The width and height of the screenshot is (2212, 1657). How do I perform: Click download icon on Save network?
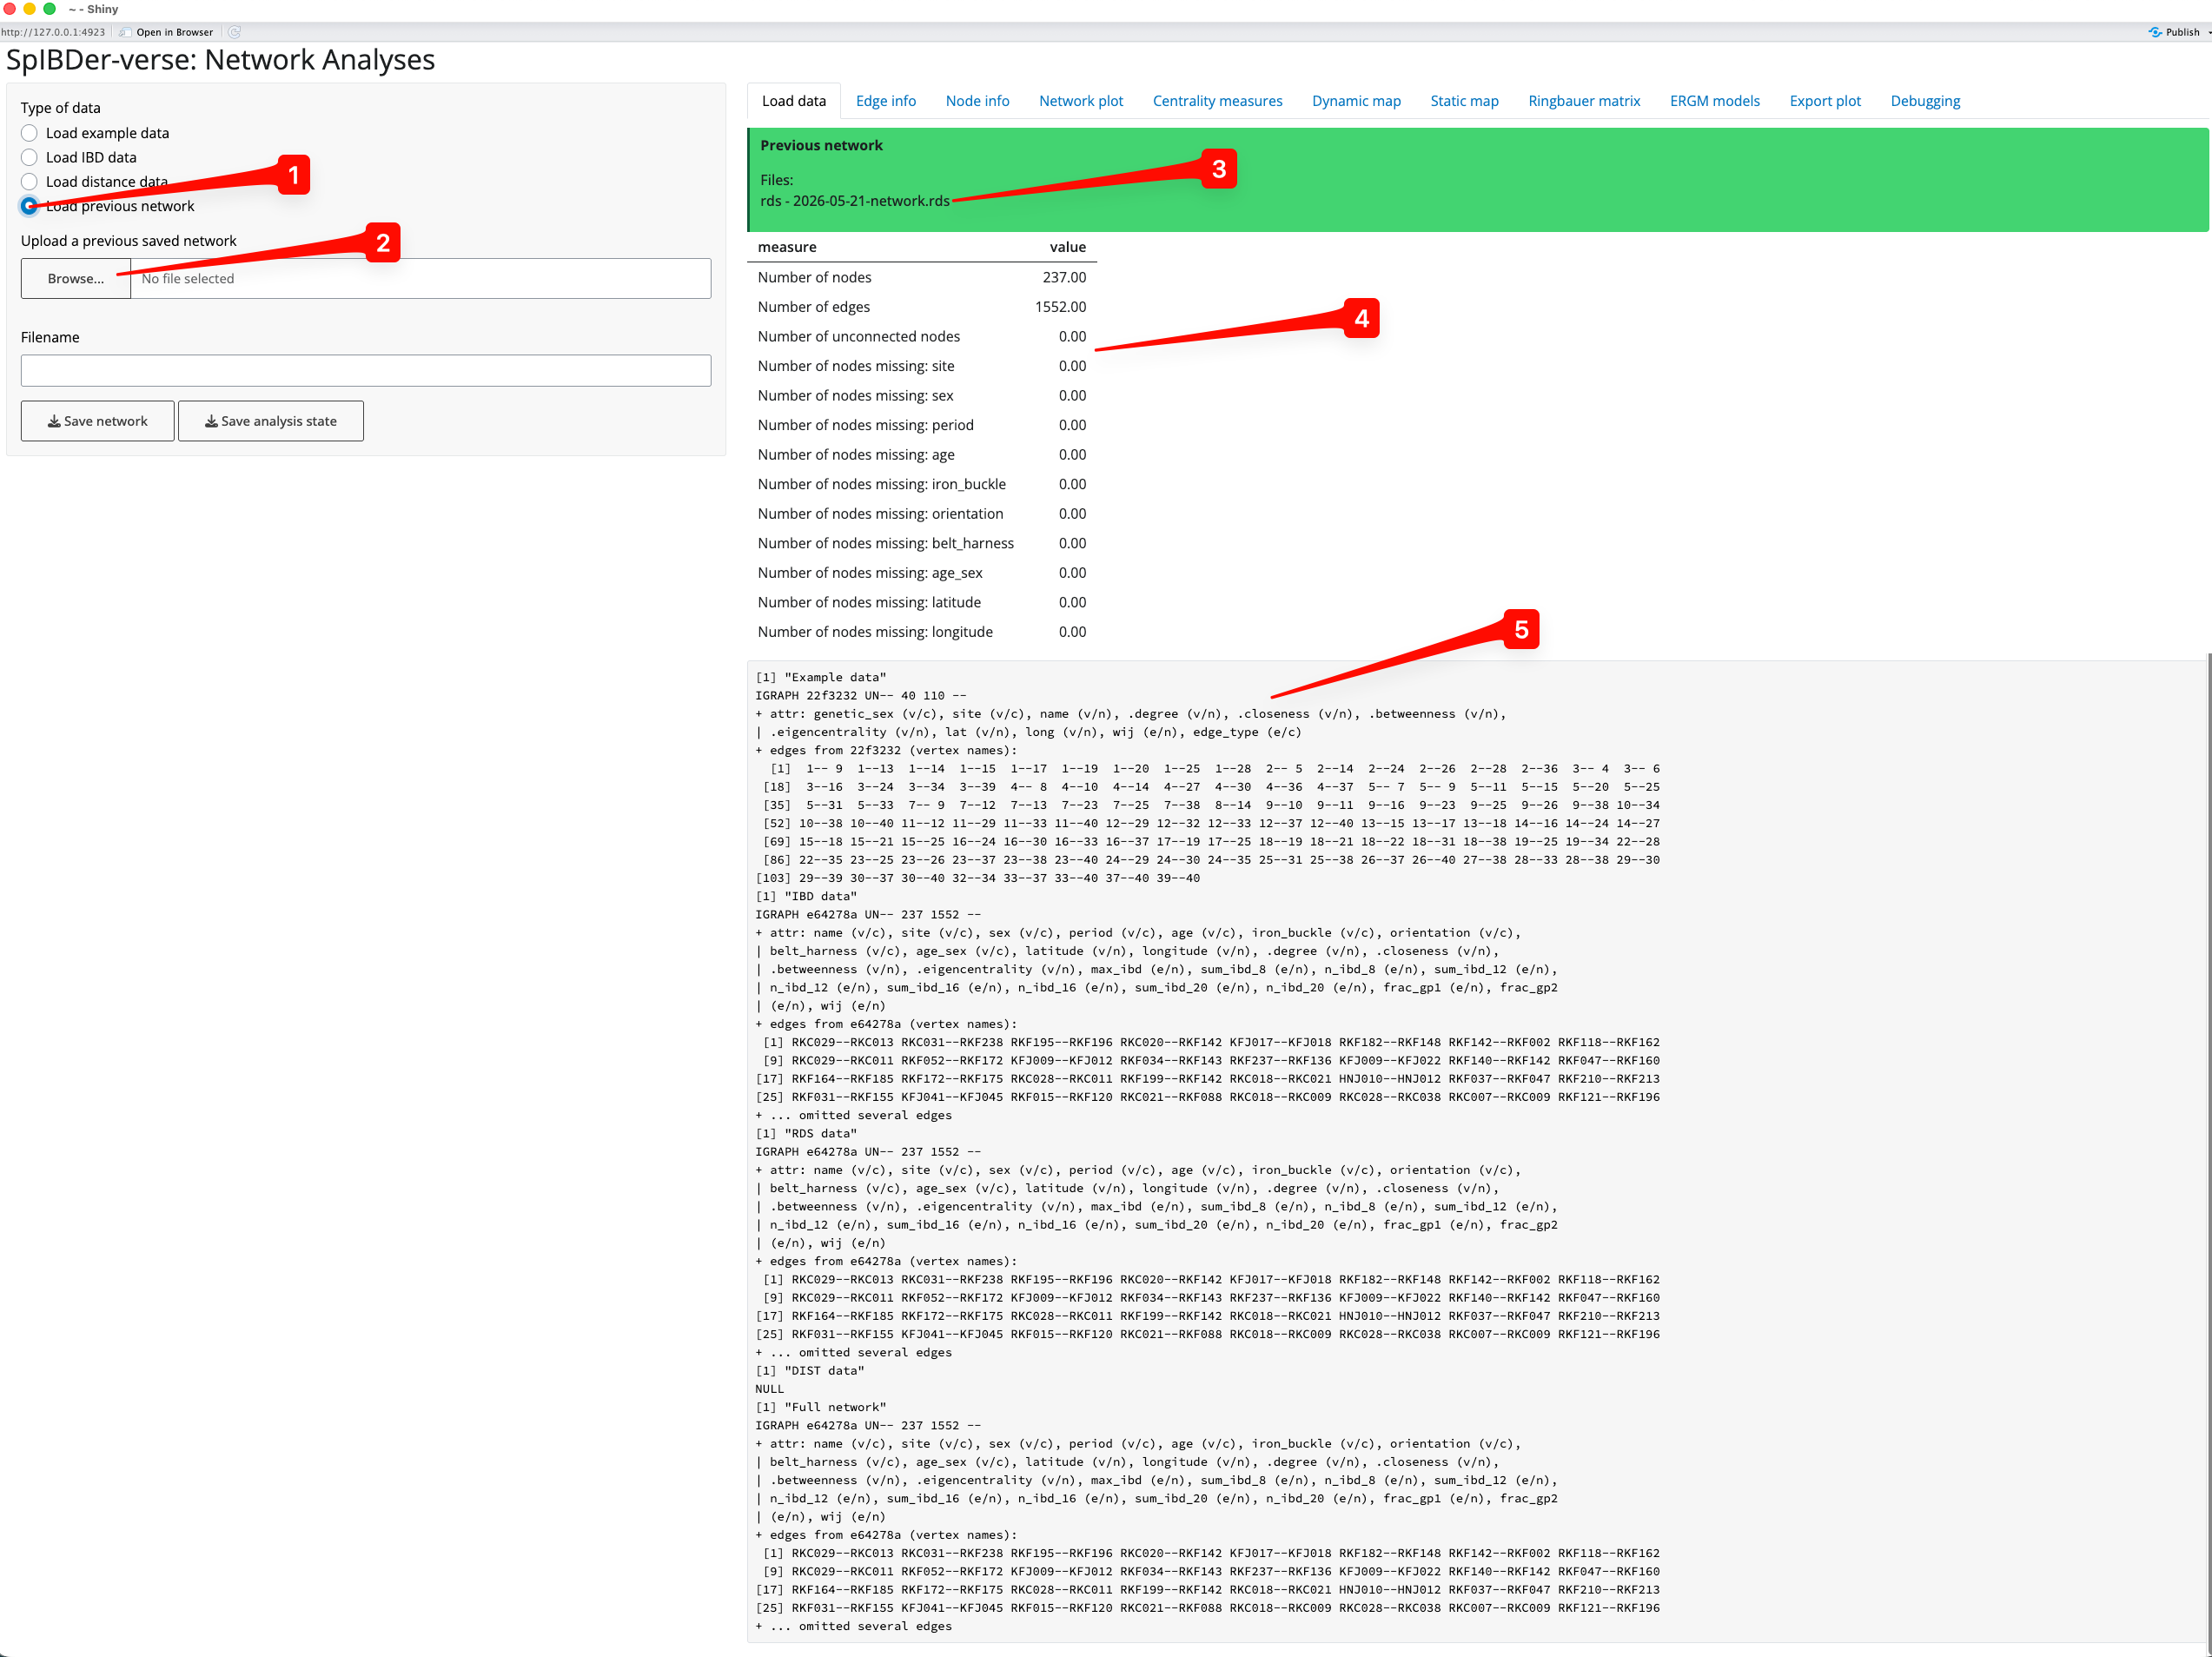pyautogui.click(x=54, y=421)
